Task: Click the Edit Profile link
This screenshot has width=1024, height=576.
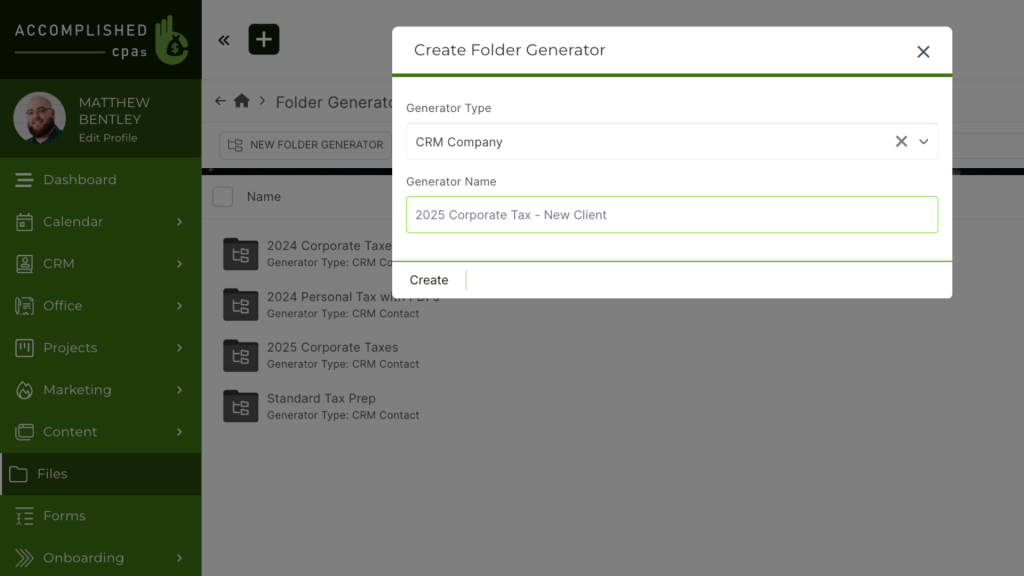Action: pyautogui.click(x=108, y=138)
